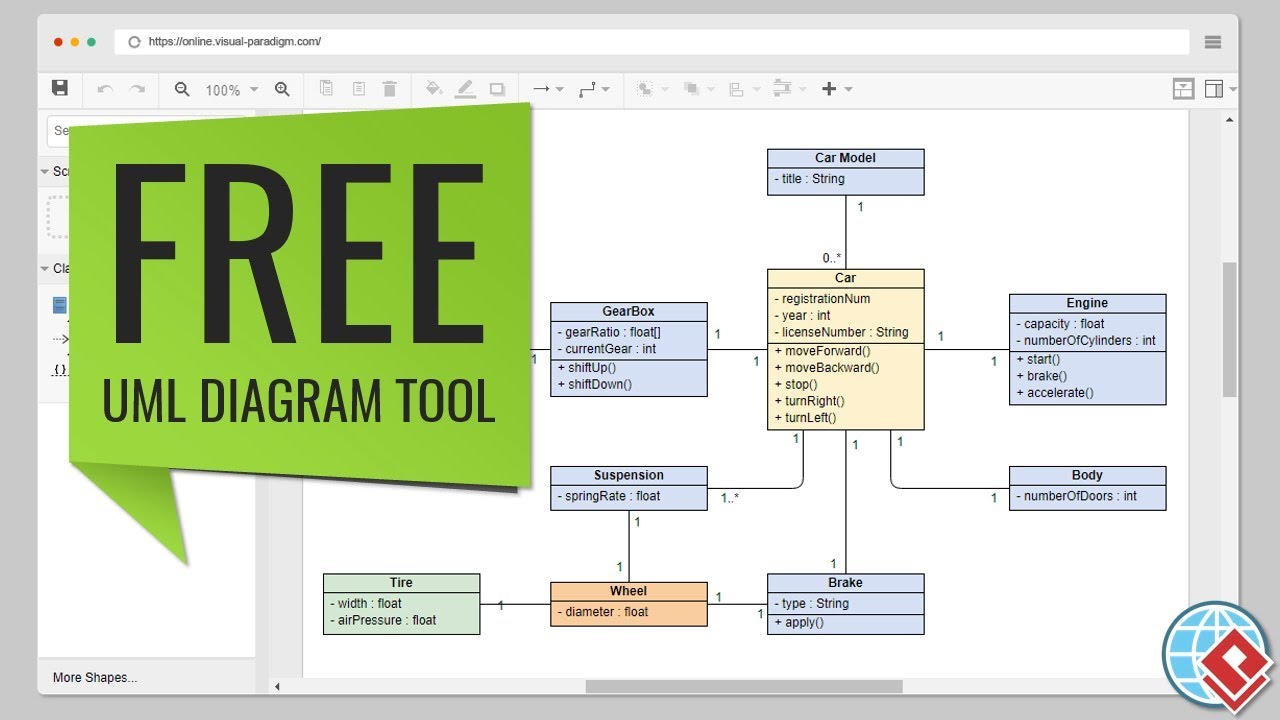The image size is (1280, 720).
Task: Open the paint bucket fill color
Action: point(434,89)
